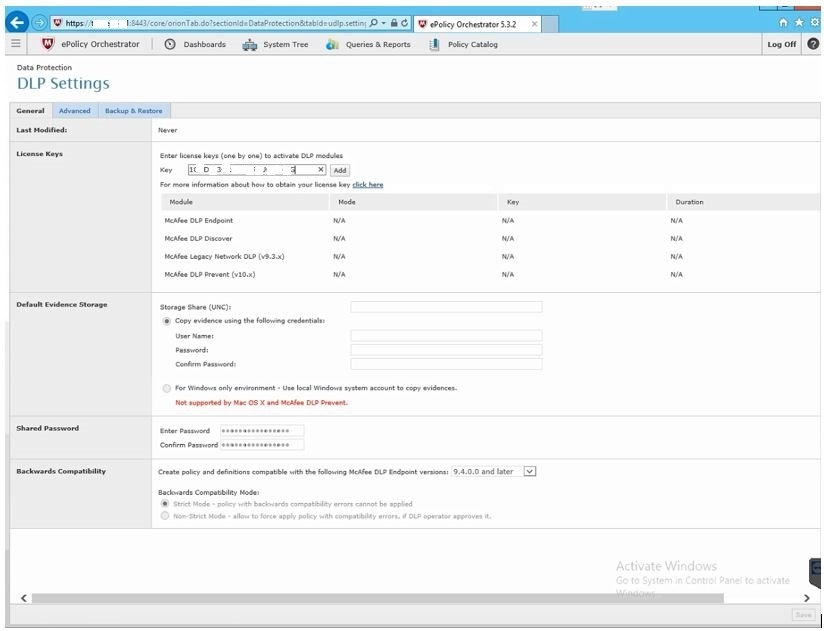
Task: Open the System Tree view
Action: click(x=275, y=44)
